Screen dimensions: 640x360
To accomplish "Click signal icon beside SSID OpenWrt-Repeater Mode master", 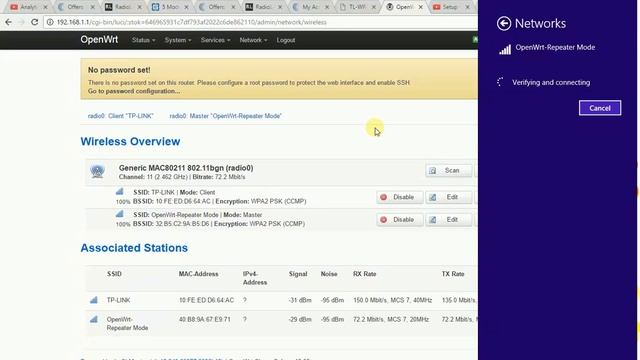I will (x=120, y=214).
